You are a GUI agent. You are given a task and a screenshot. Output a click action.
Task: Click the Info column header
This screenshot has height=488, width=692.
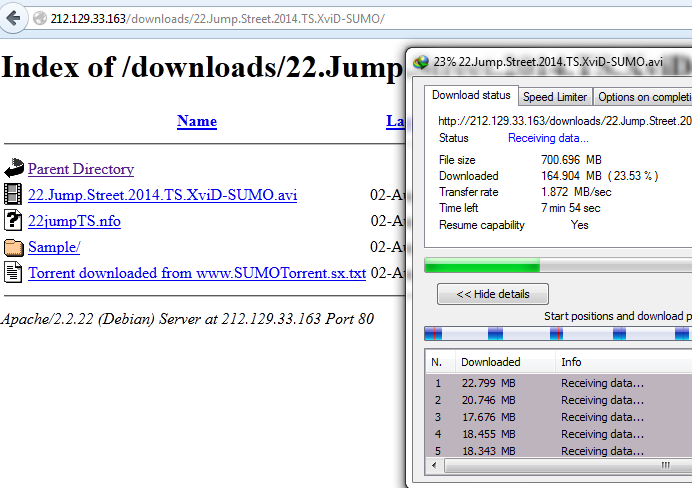[x=624, y=362]
